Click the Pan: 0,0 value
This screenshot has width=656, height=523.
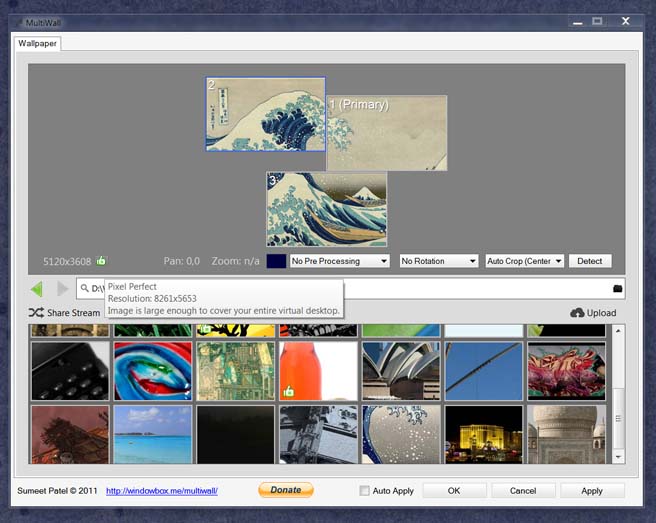(x=182, y=261)
